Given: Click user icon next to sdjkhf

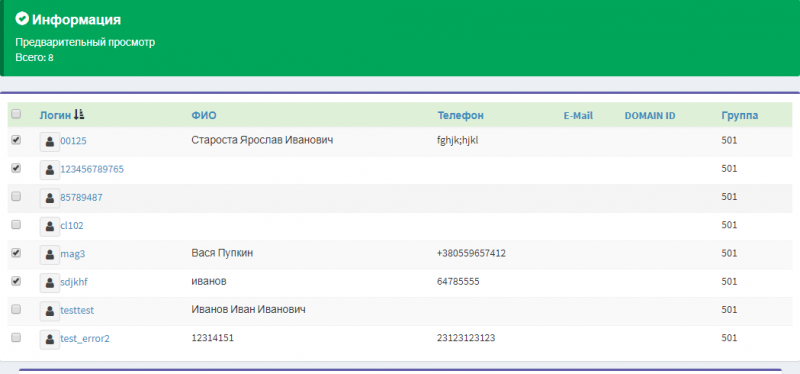Looking at the screenshot, I should point(49,282).
